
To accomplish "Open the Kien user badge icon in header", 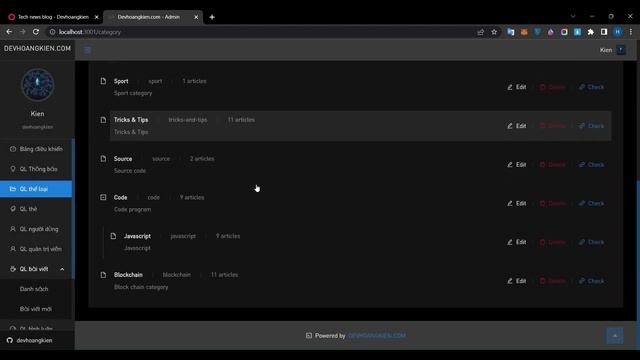I will point(621,50).
